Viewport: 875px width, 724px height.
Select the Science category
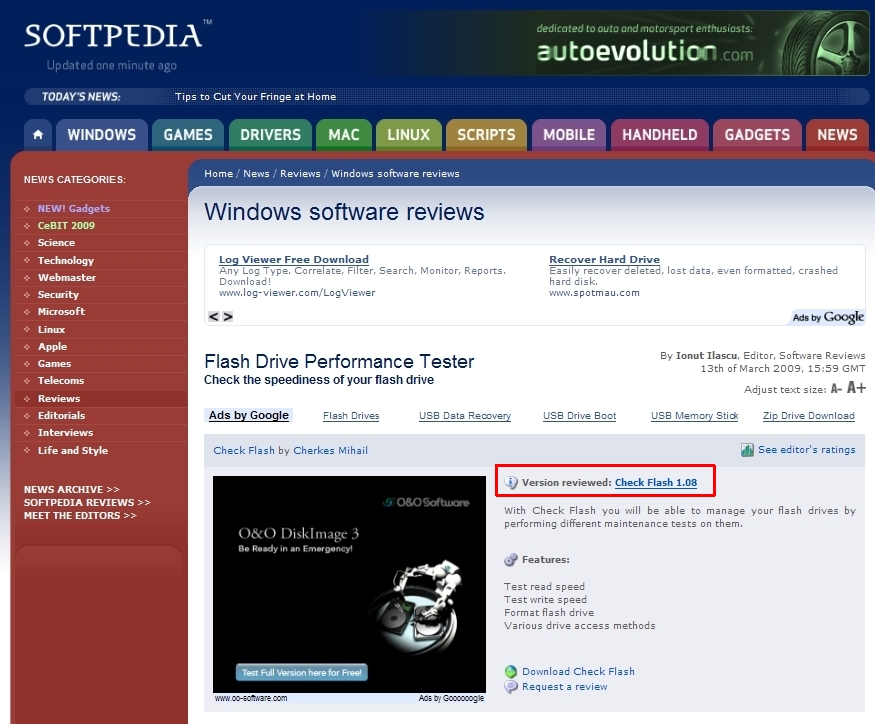pos(56,243)
